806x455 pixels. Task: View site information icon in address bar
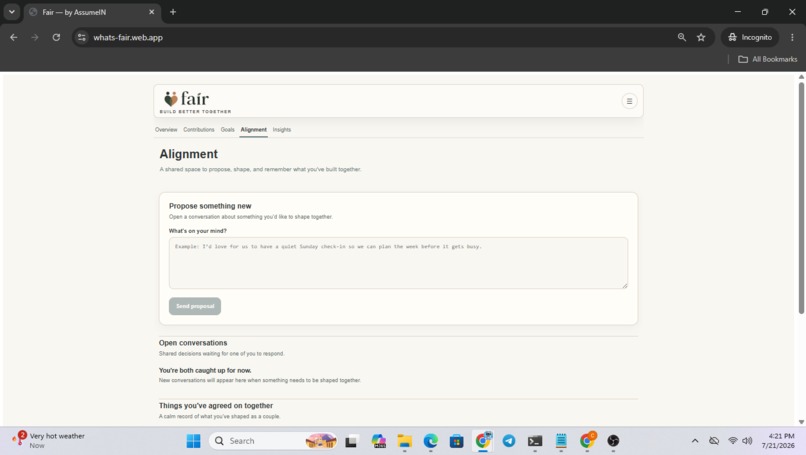point(82,38)
